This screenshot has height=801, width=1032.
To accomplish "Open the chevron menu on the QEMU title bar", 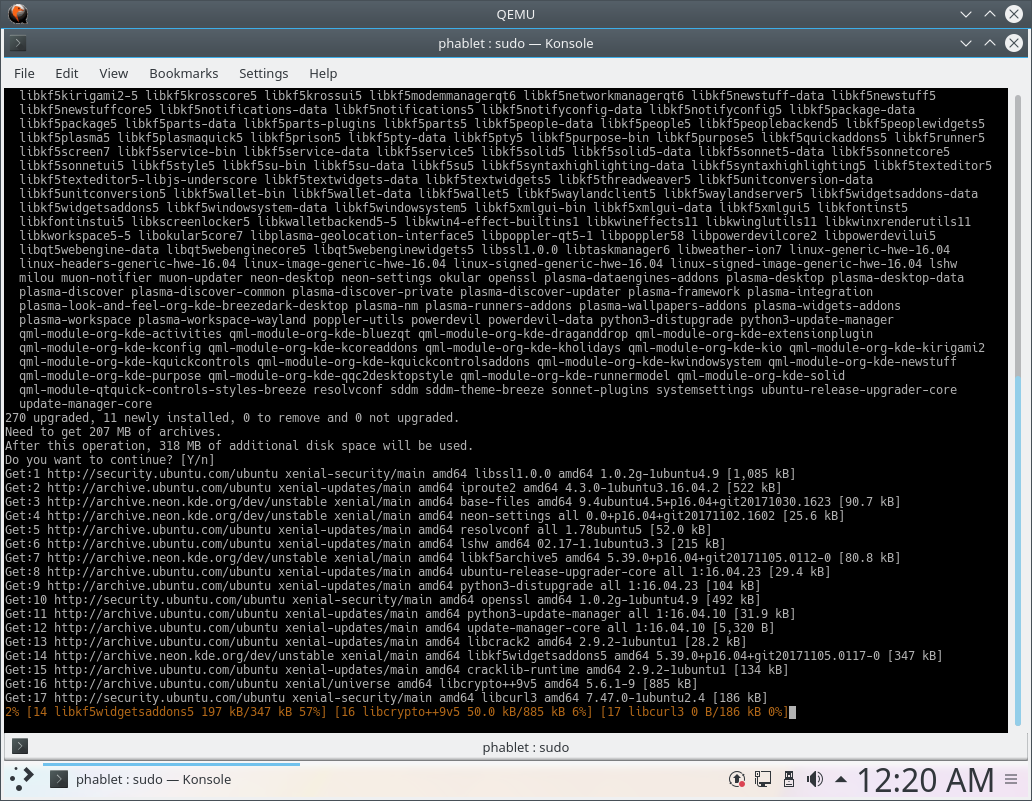I will tap(964, 14).
